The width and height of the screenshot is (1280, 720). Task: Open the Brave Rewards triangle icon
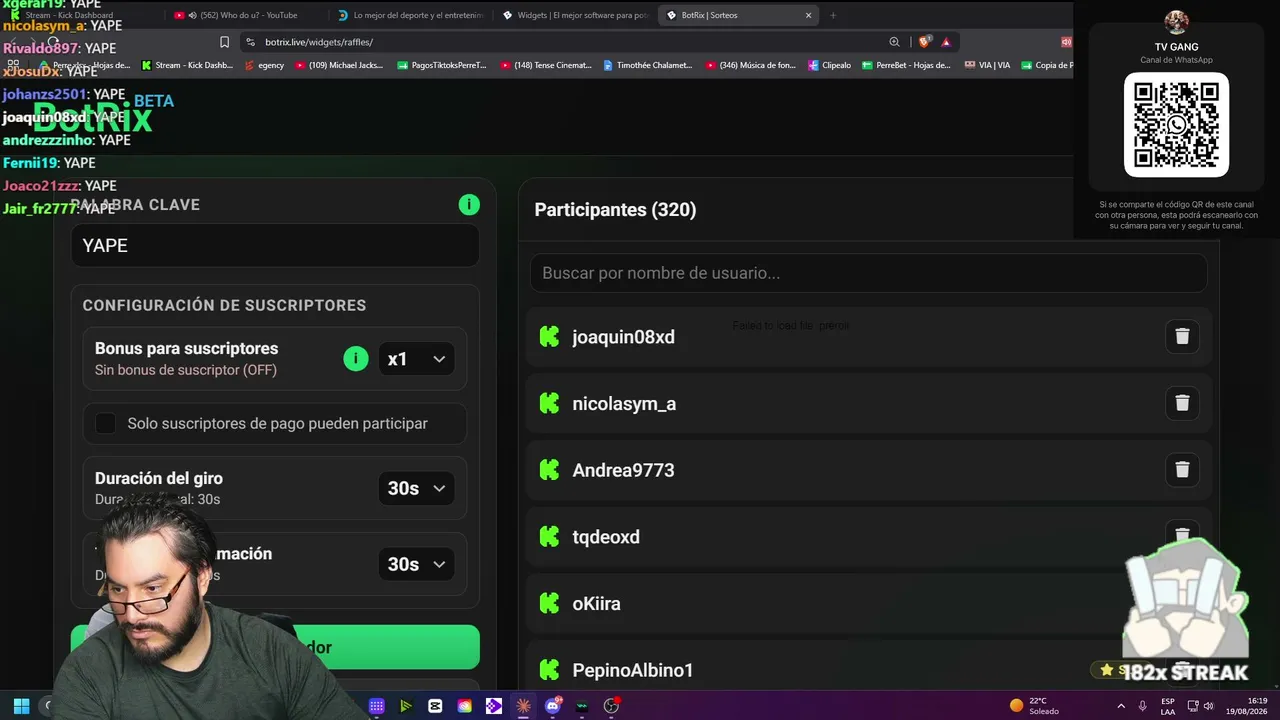[946, 42]
